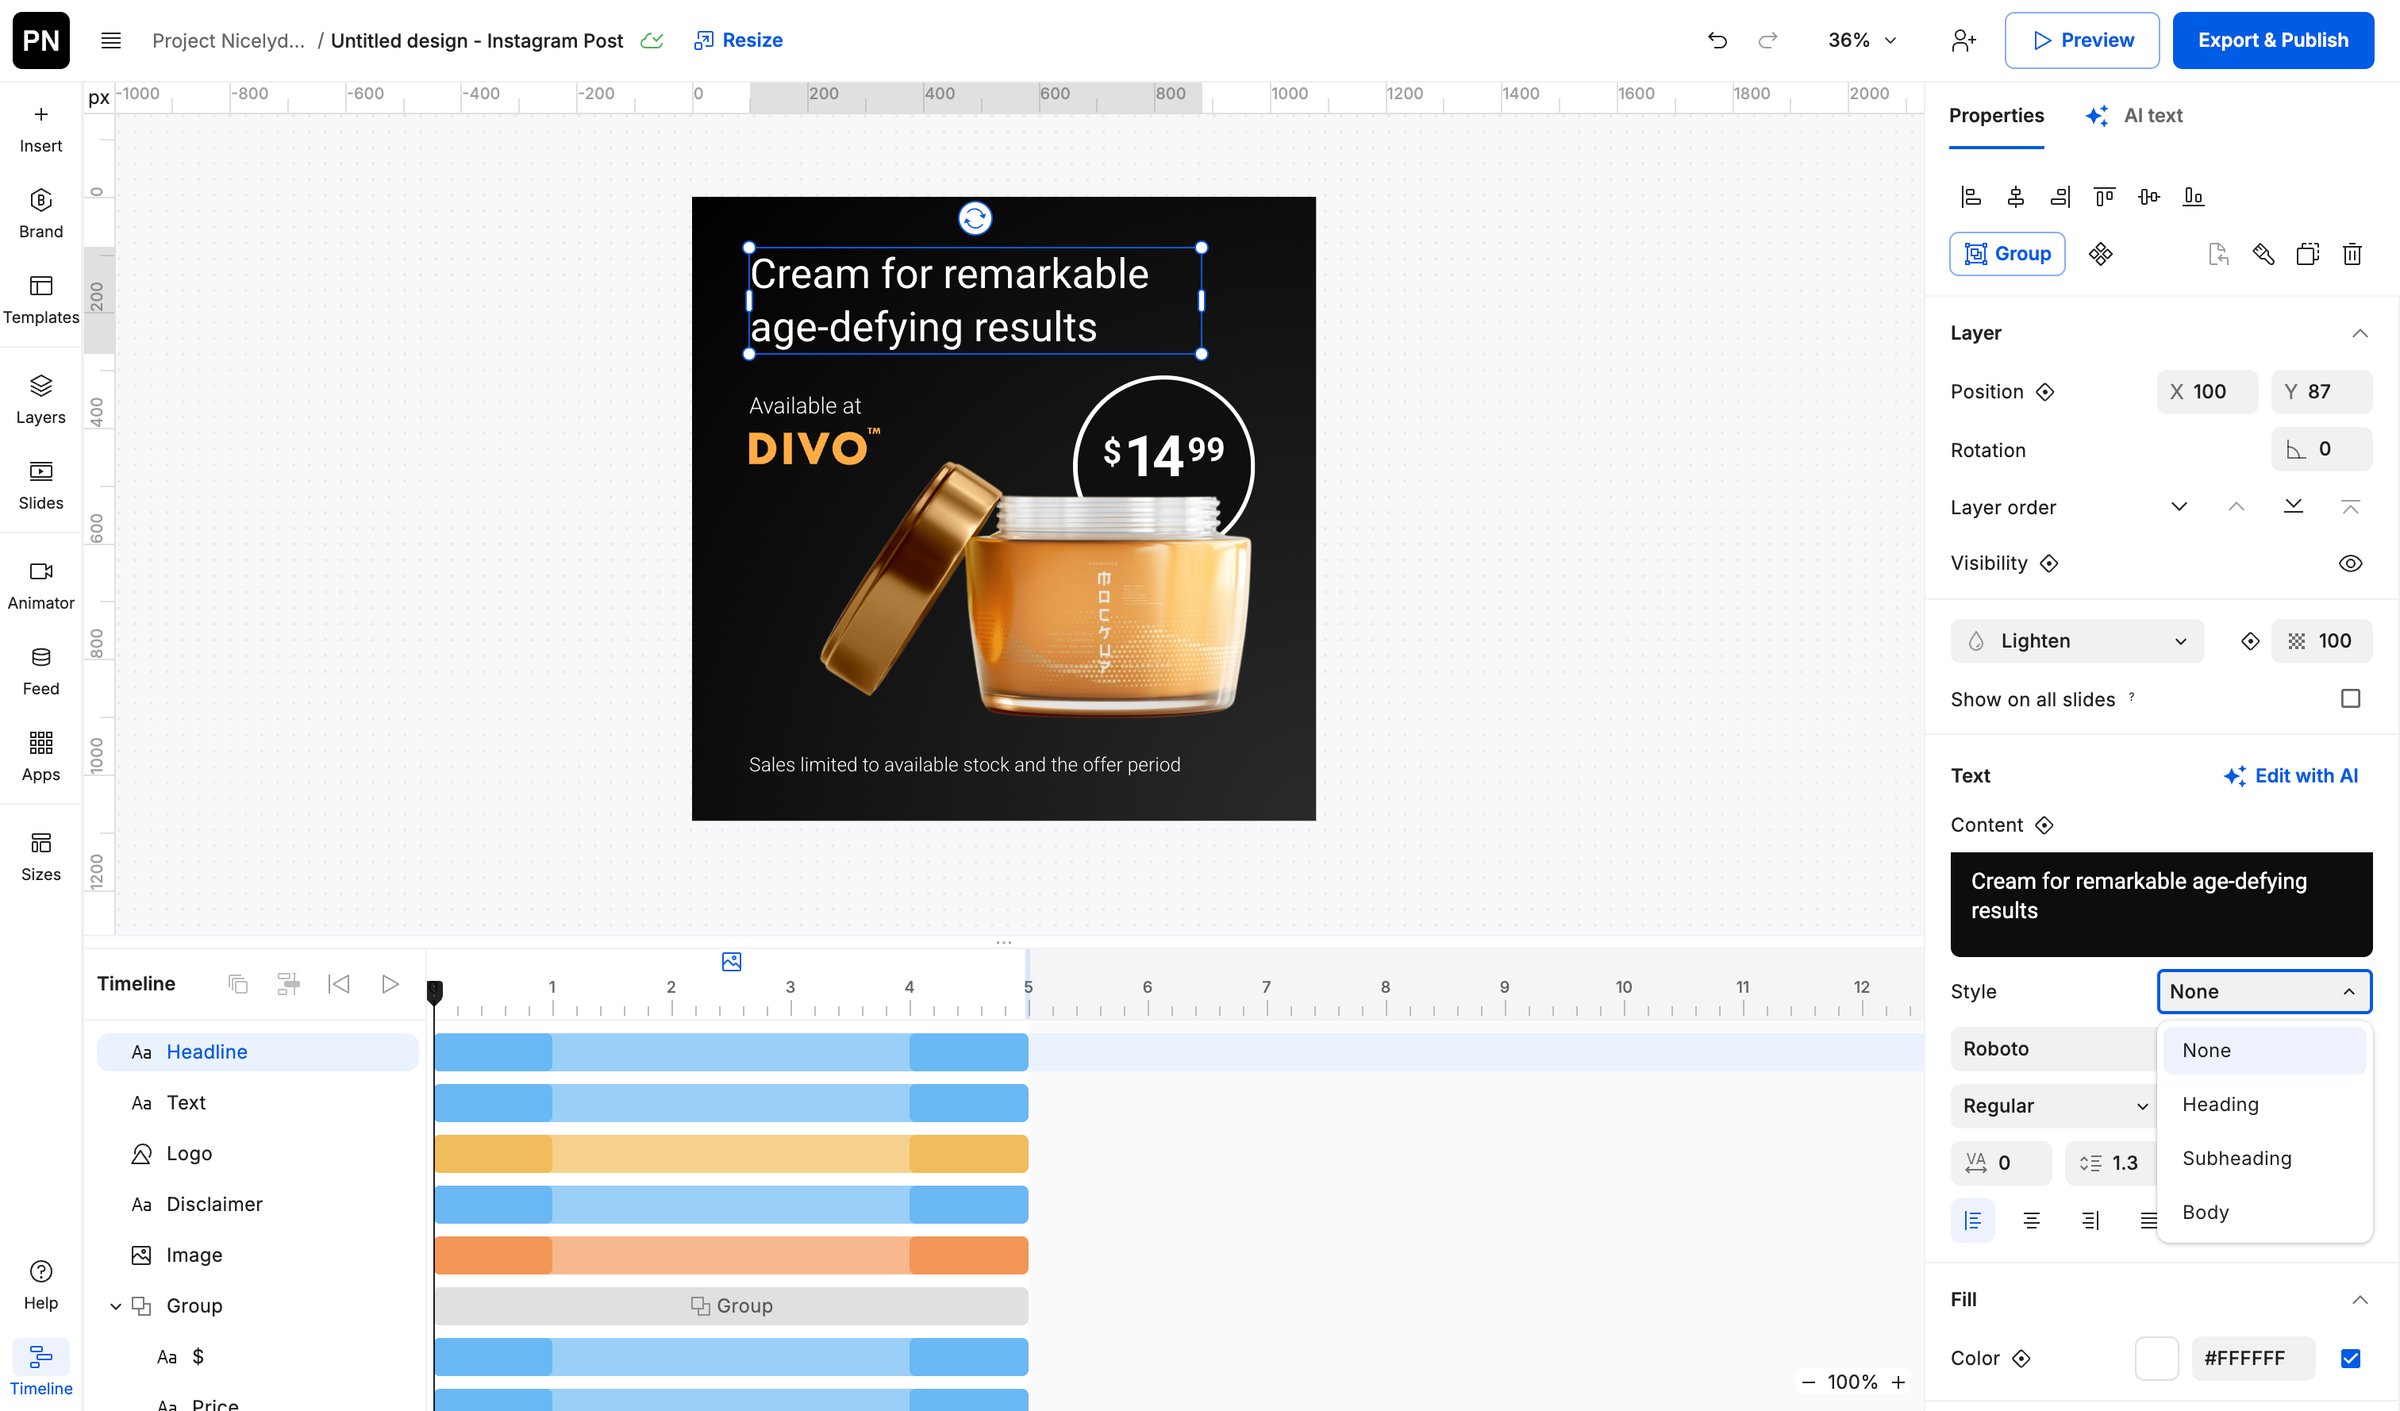Choose Subheading from the Style list
Image resolution: width=2400 pixels, height=1411 pixels.
click(x=2264, y=1158)
